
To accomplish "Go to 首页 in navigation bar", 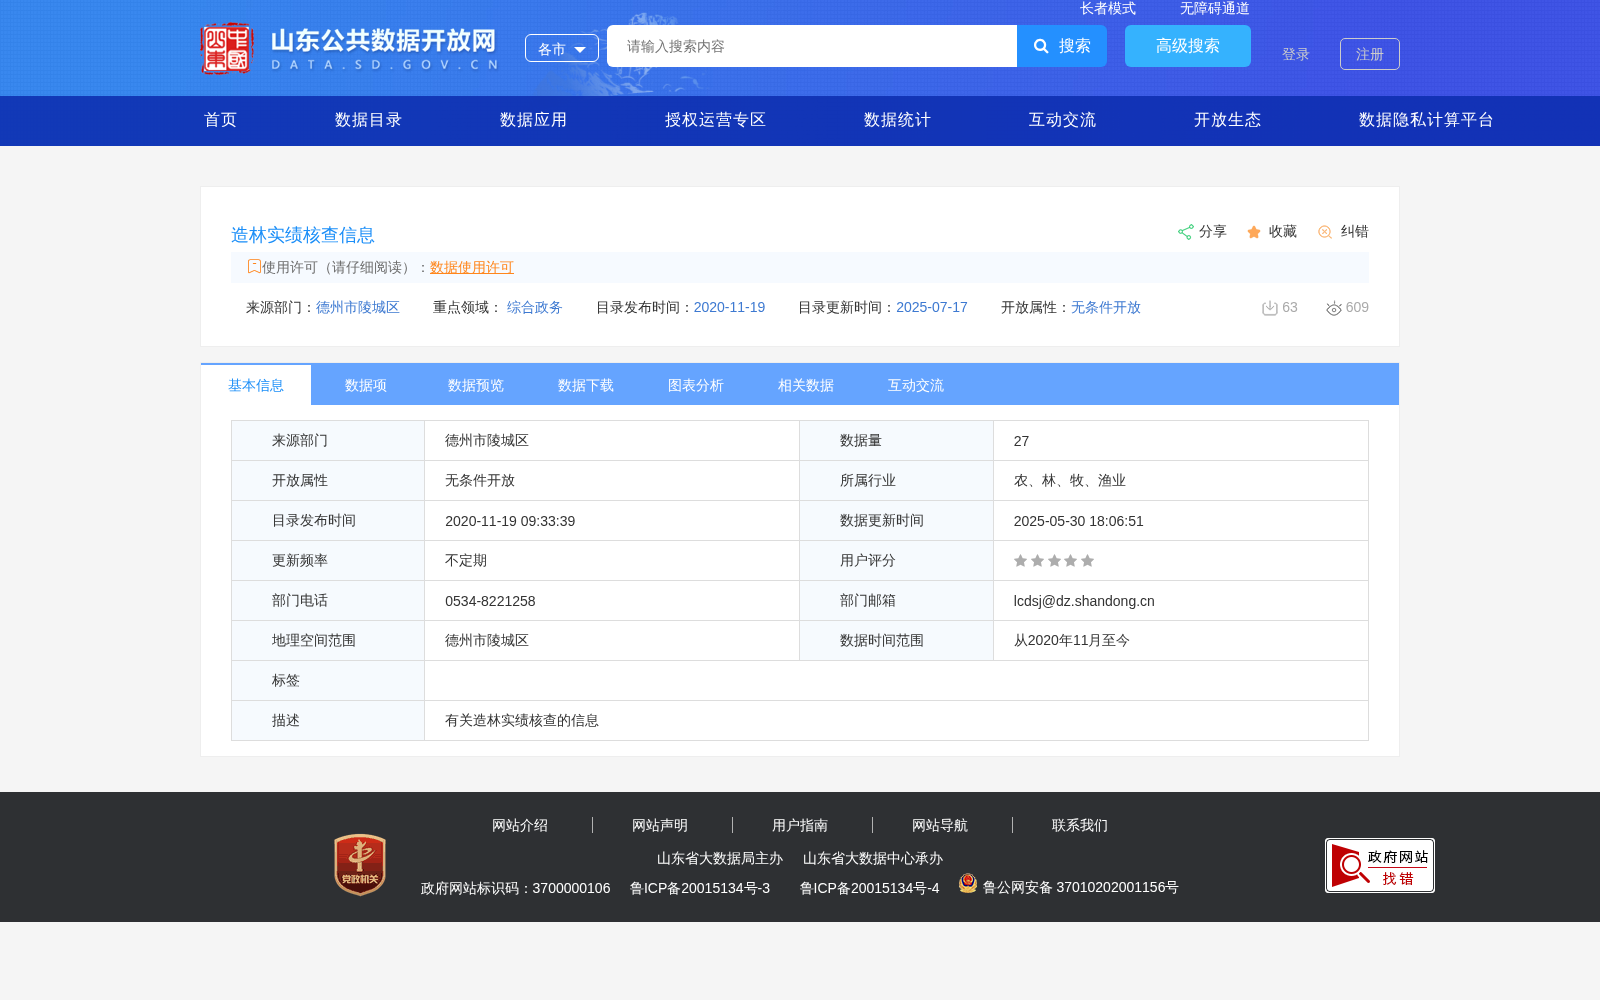I will [221, 120].
